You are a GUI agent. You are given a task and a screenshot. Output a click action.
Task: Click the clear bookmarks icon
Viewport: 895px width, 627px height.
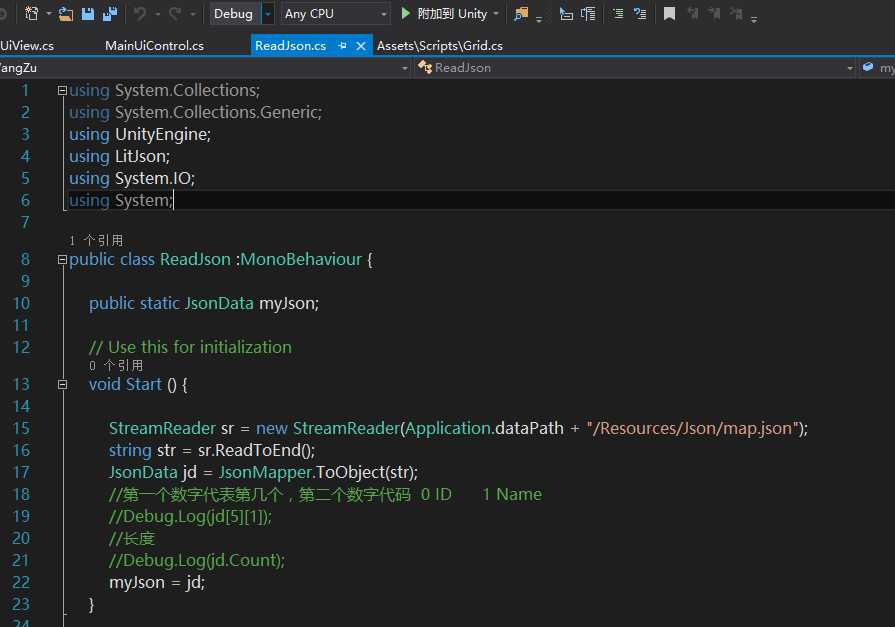coord(736,13)
